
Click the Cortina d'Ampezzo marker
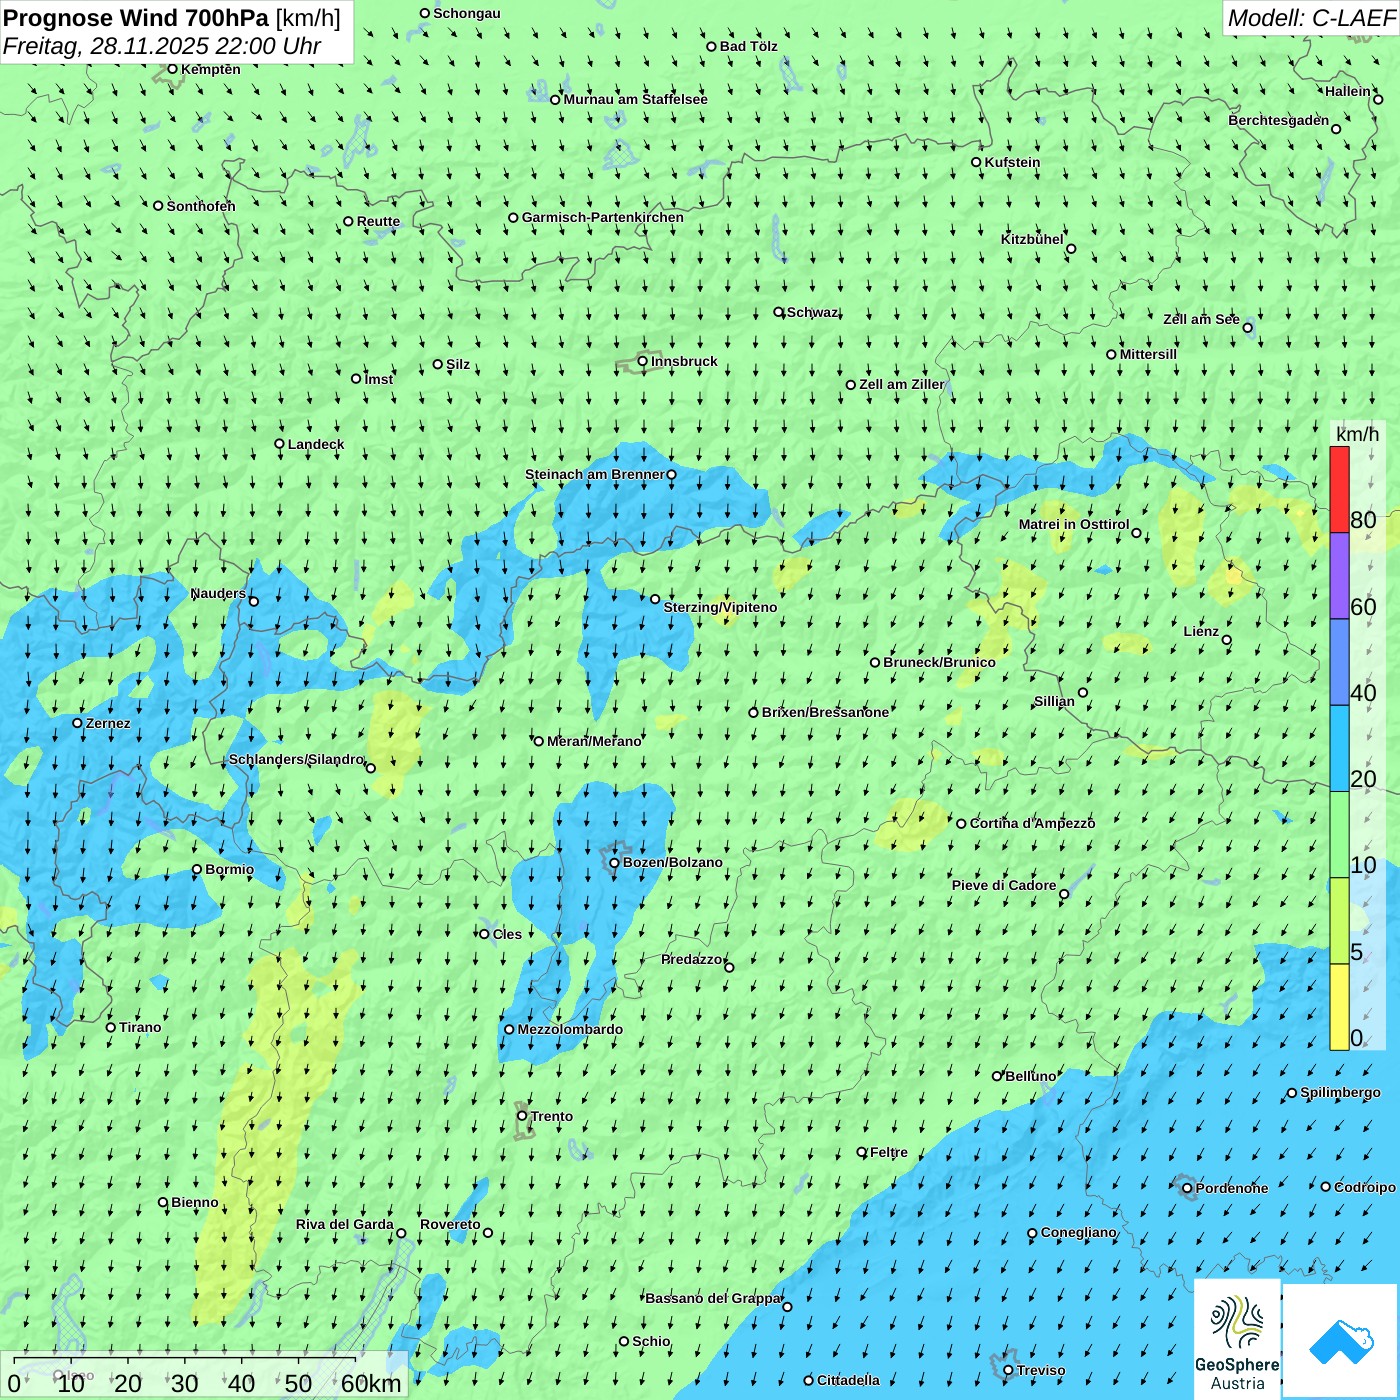point(962,823)
